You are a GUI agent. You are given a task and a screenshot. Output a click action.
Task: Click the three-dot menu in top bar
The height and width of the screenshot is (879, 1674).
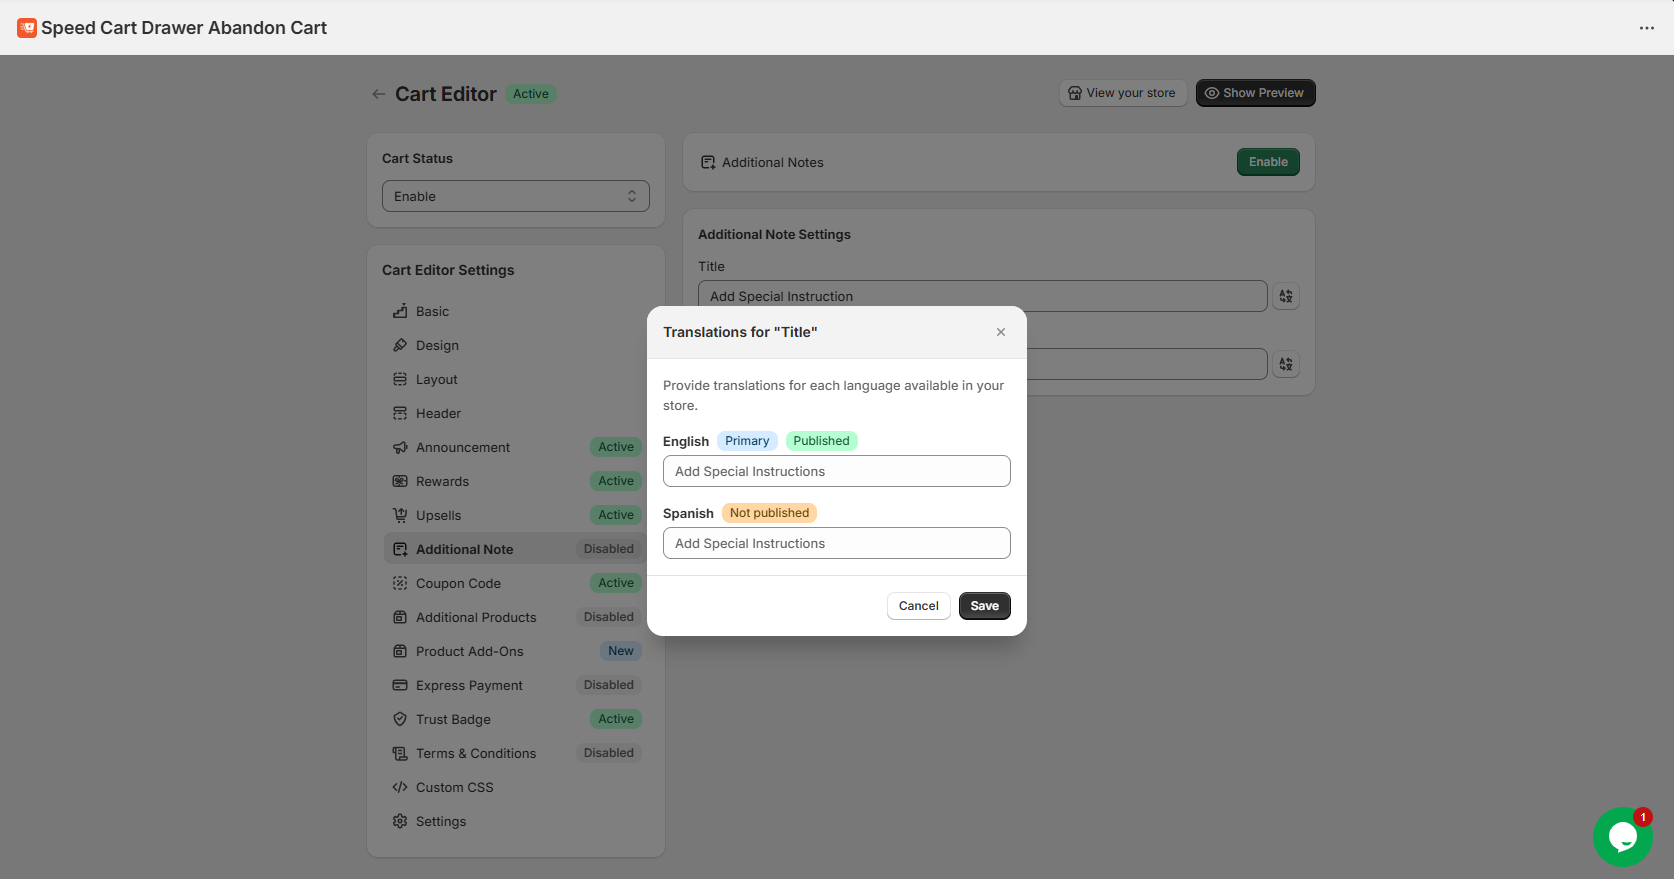click(1646, 28)
